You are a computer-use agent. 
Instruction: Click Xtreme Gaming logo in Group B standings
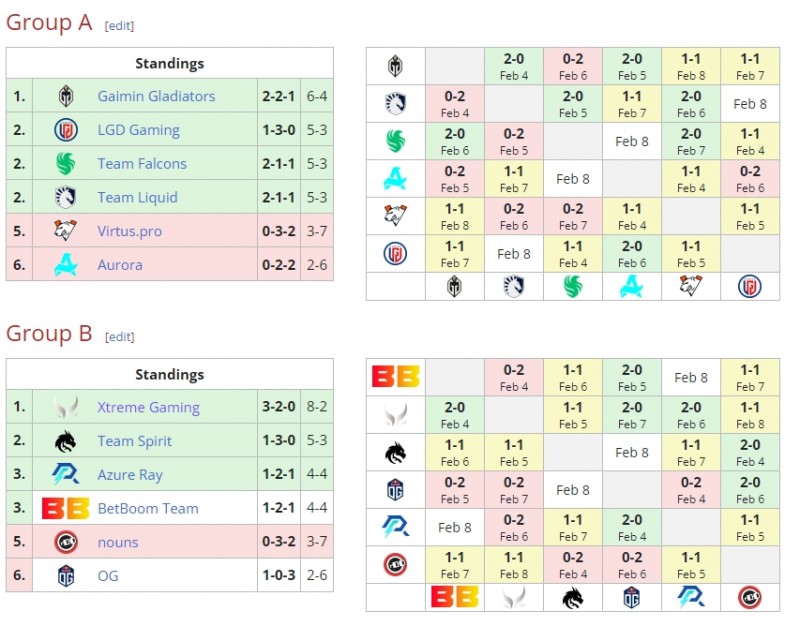pos(66,407)
